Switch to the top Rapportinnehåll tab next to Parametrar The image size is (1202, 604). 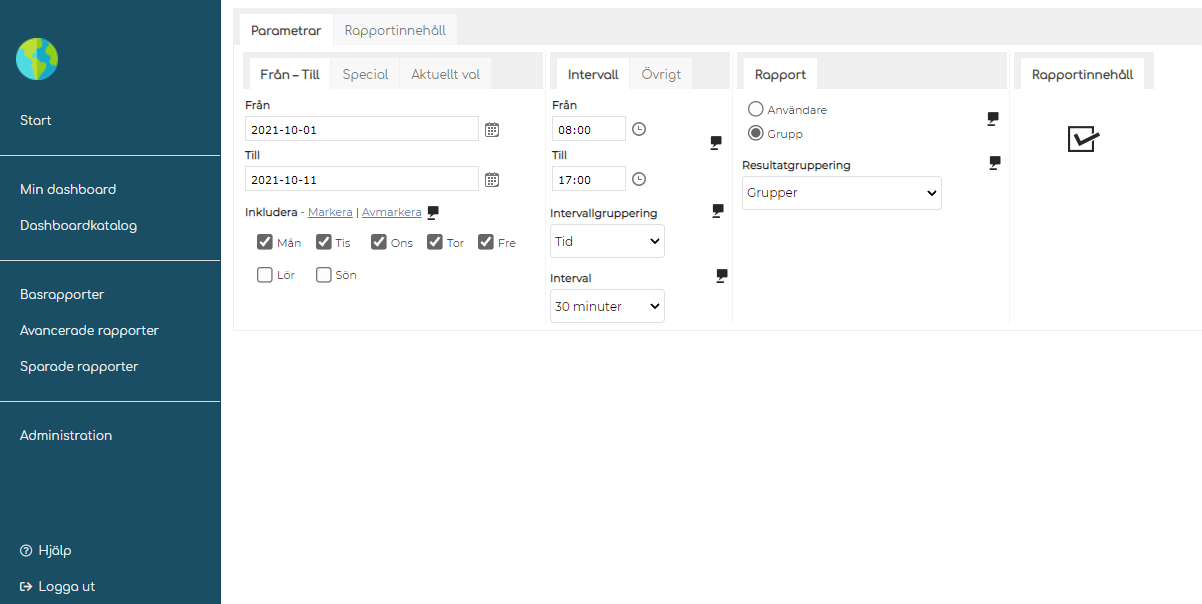395,30
